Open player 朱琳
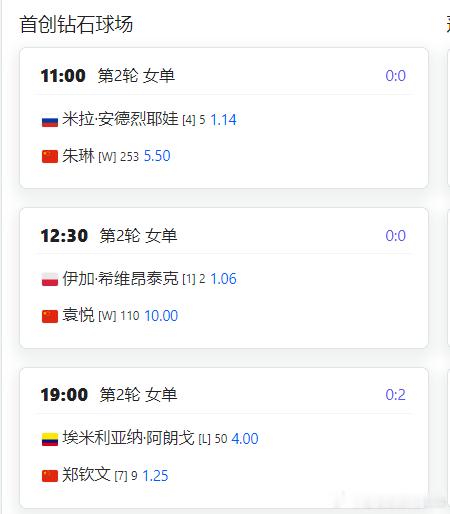The height and width of the screenshot is (514, 450). point(78,156)
